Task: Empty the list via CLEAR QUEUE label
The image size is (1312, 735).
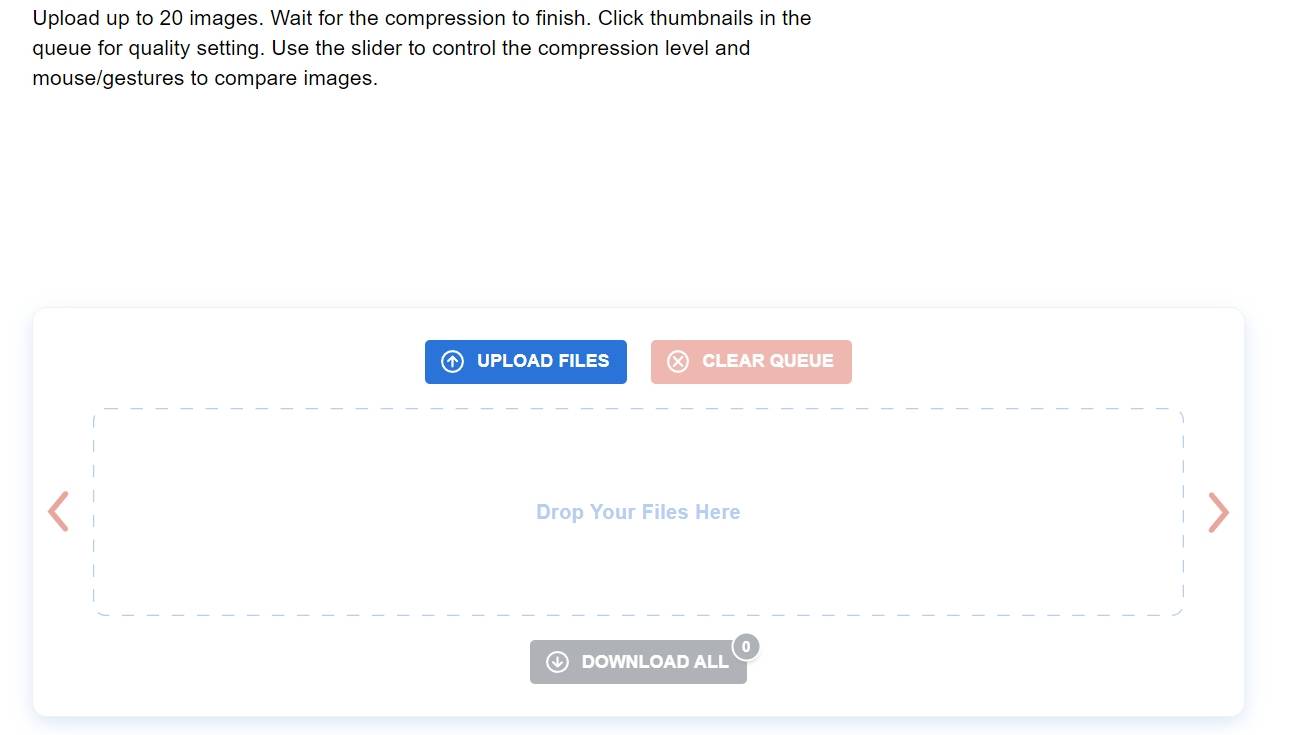Action: (x=768, y=361)
